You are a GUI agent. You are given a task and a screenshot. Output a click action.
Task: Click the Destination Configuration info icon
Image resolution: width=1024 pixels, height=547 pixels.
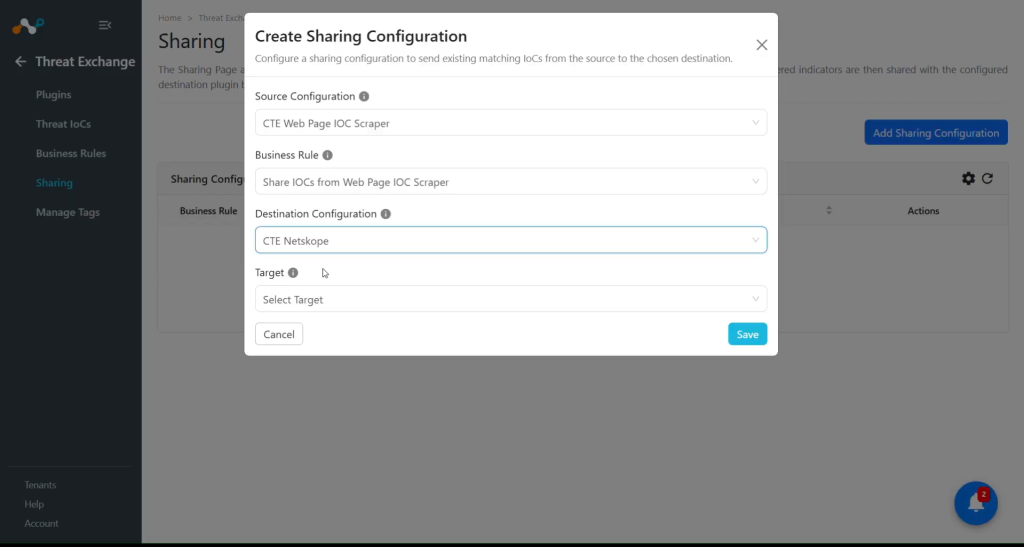click(x=385, y=214)
